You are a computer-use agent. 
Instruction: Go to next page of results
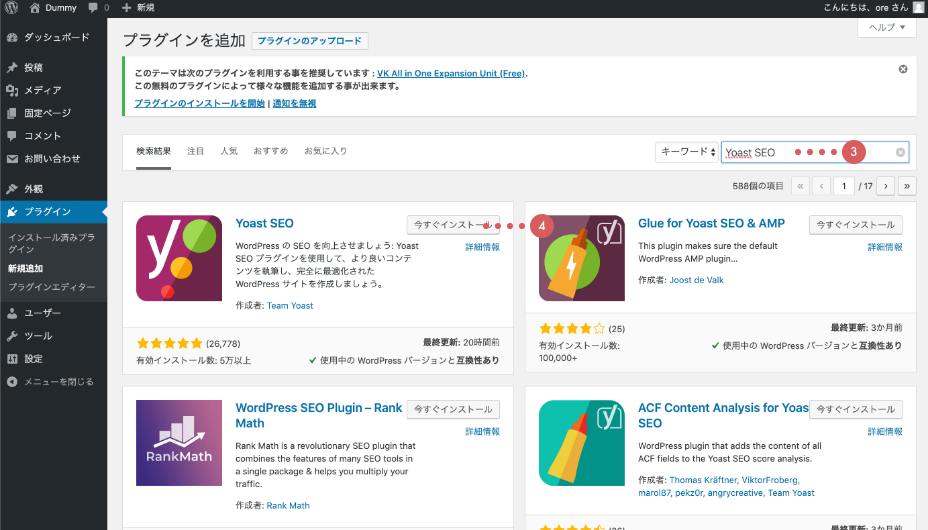coord(885,186)
